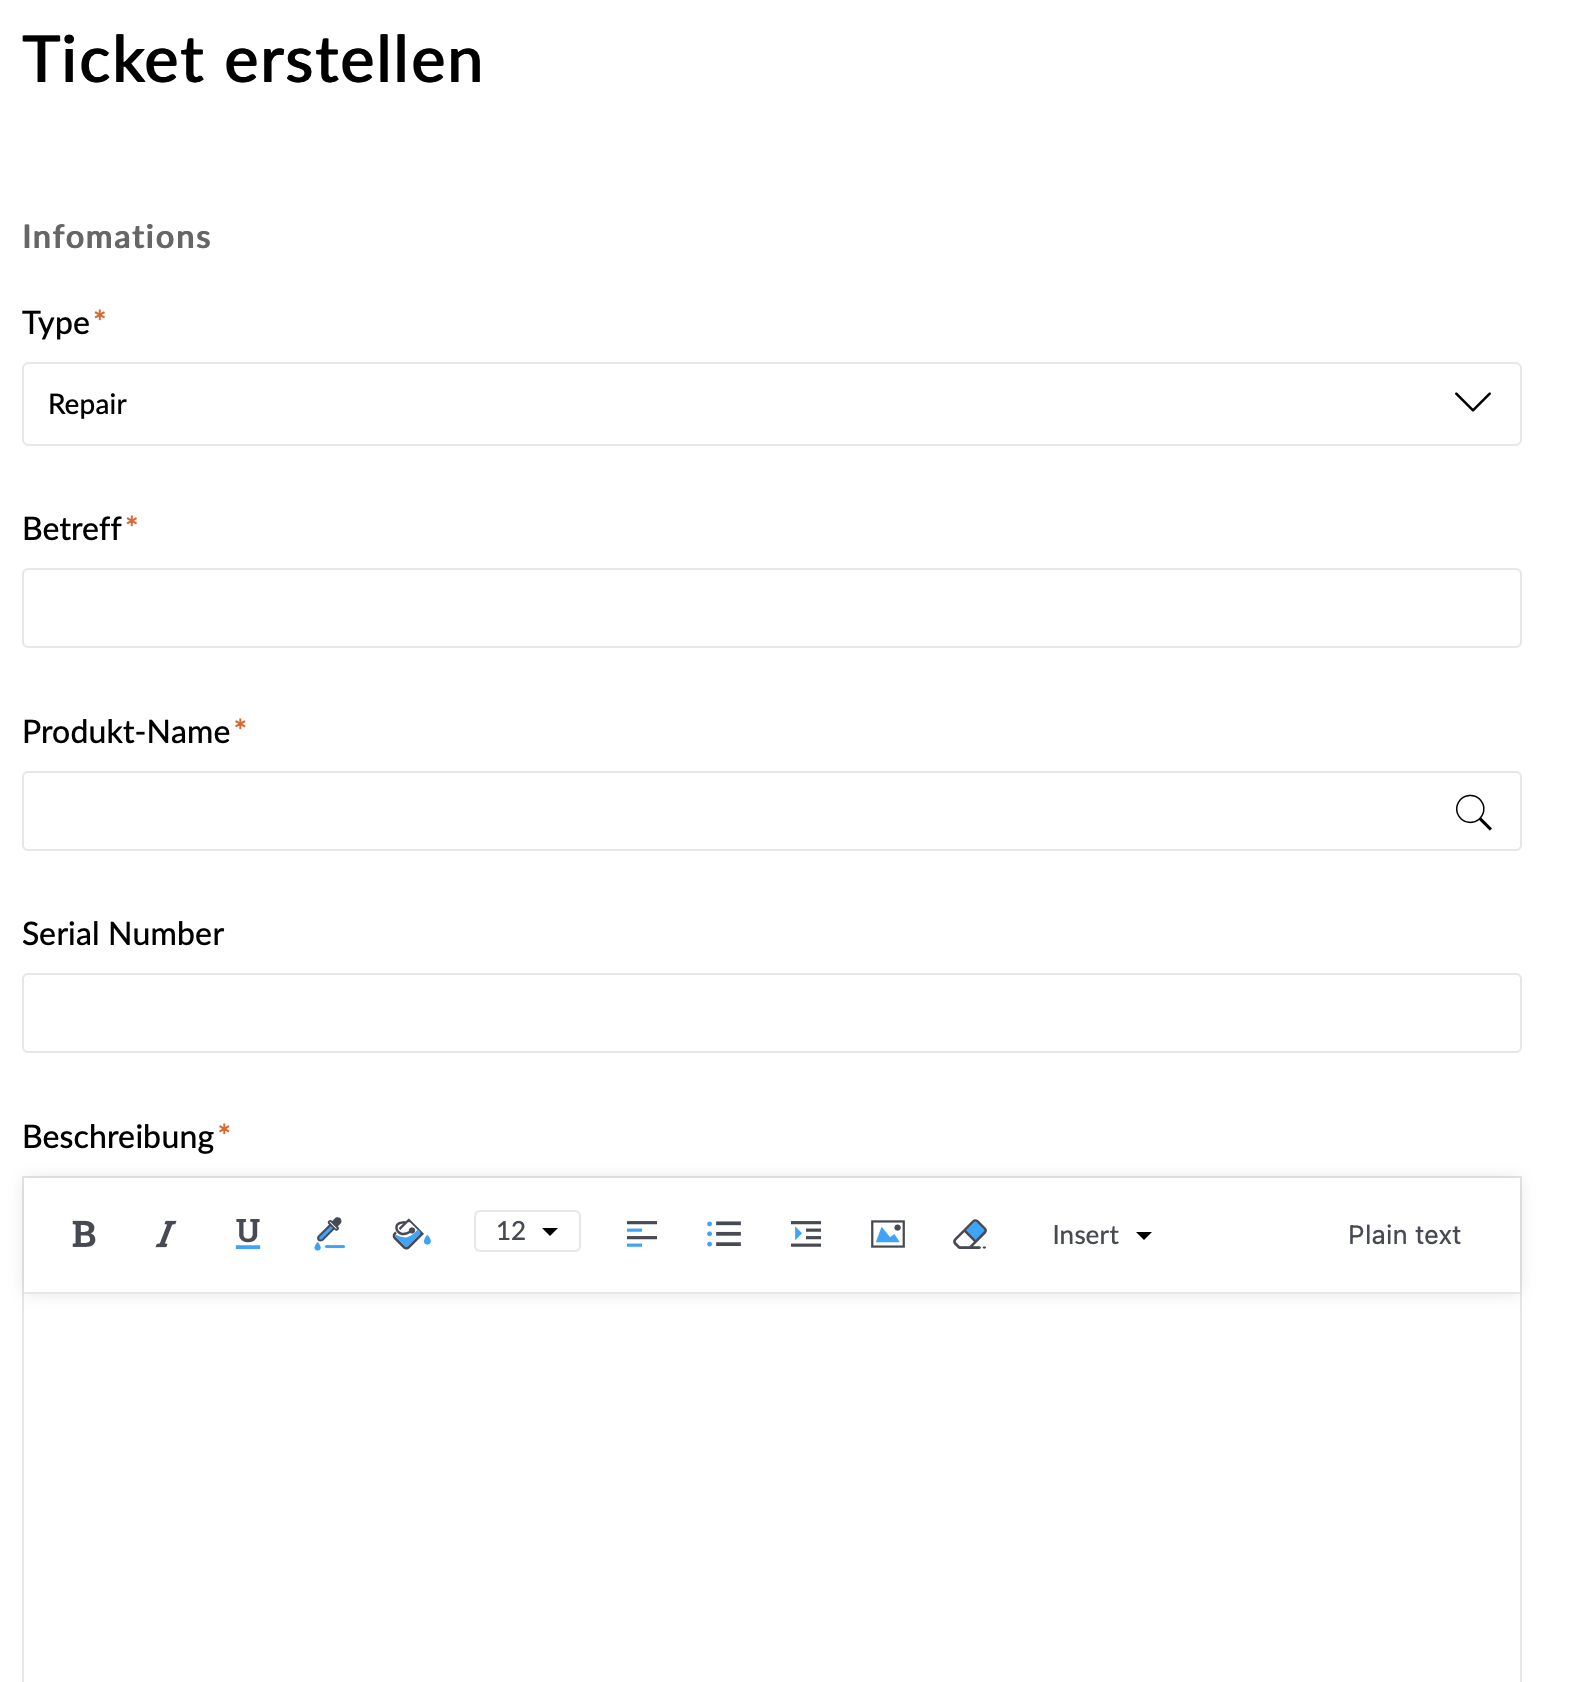Open the font size 12 dropdown
The width and height of the screenshot is (1586, 1682).
pos(527,1231)
